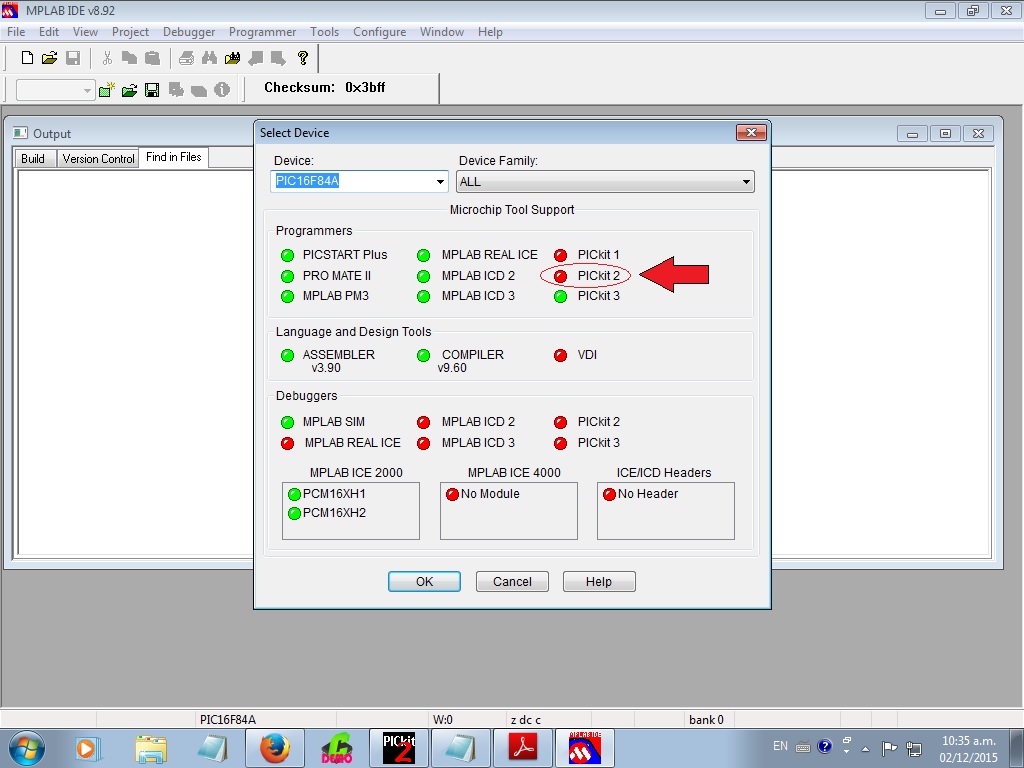Image resolution: width=1024 pixels, height=768 pixels.
Task: Click the PIC16F84A status bar entry
Action: tap(228, 720)
